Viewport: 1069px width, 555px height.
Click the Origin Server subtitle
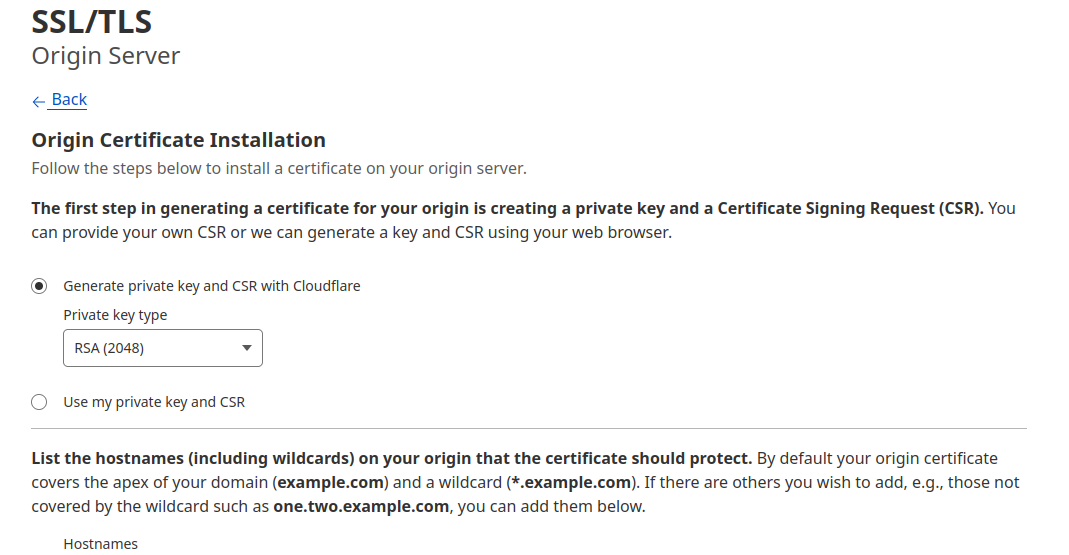tap(106, 56)
